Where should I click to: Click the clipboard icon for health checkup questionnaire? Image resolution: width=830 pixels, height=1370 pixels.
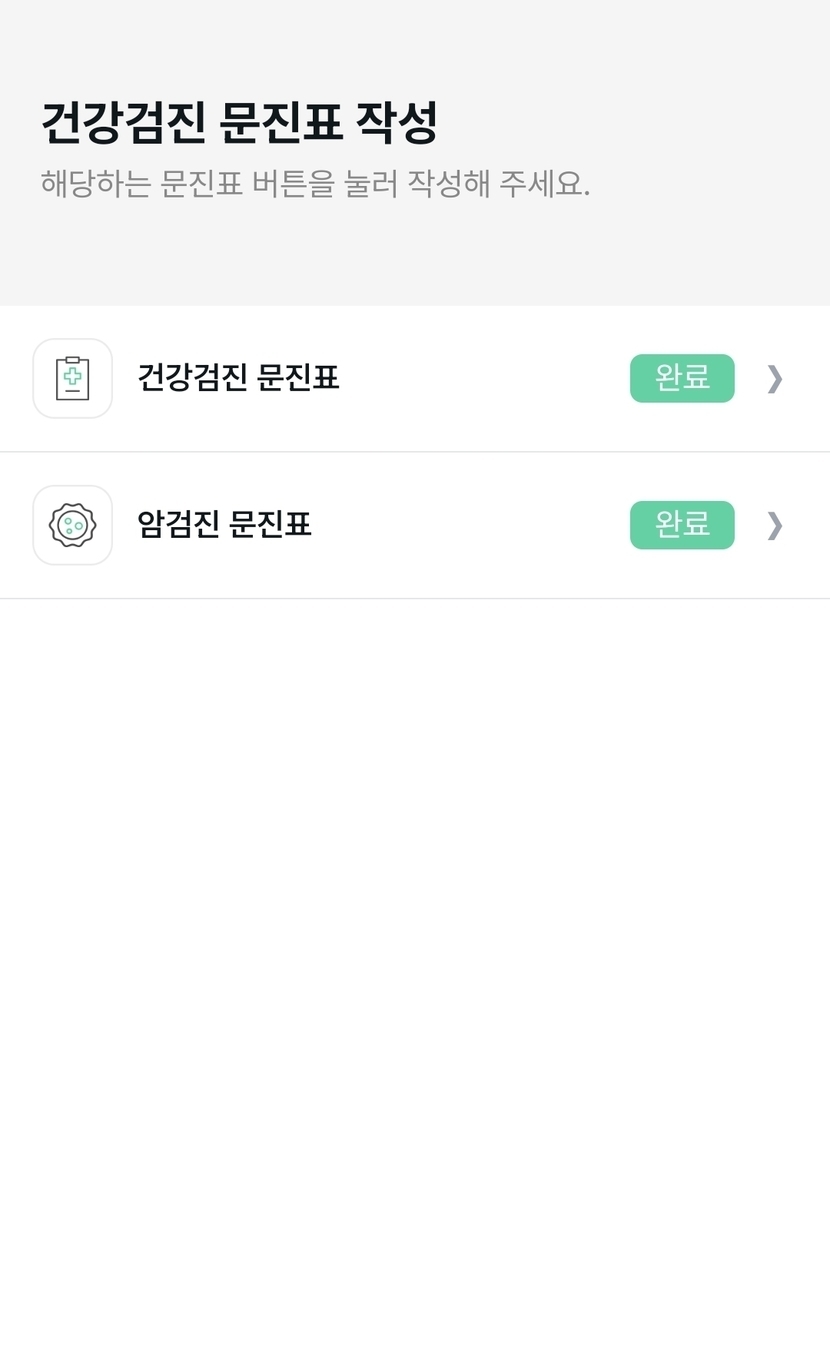(x=72, y=378)
